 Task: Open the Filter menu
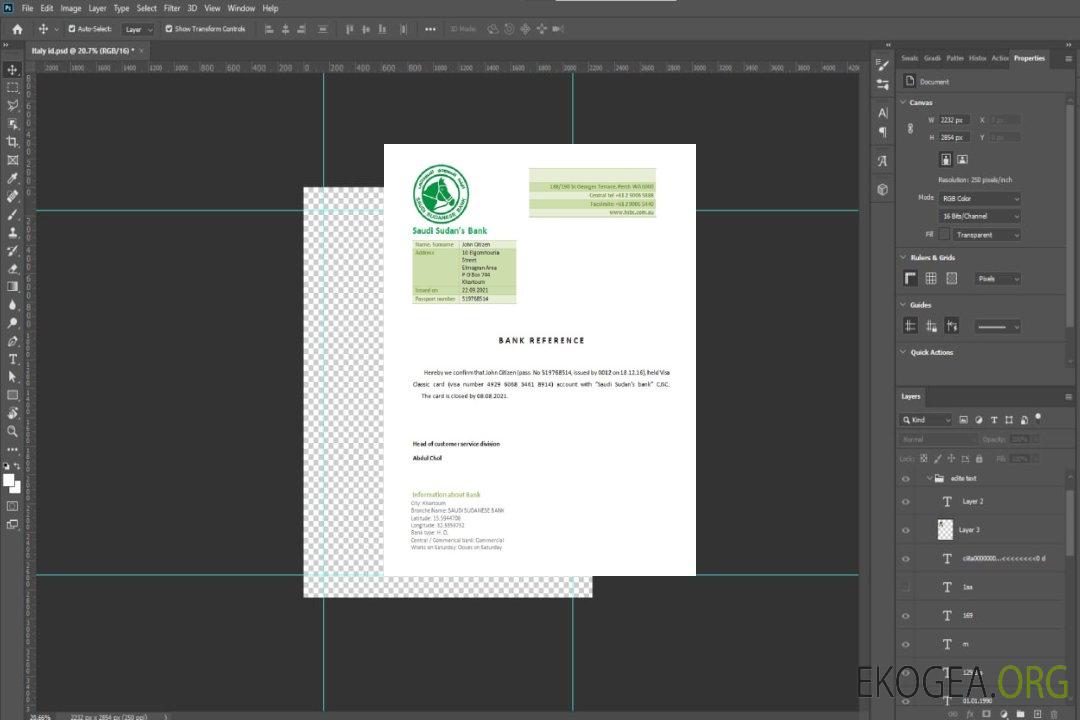click(172, 8)
